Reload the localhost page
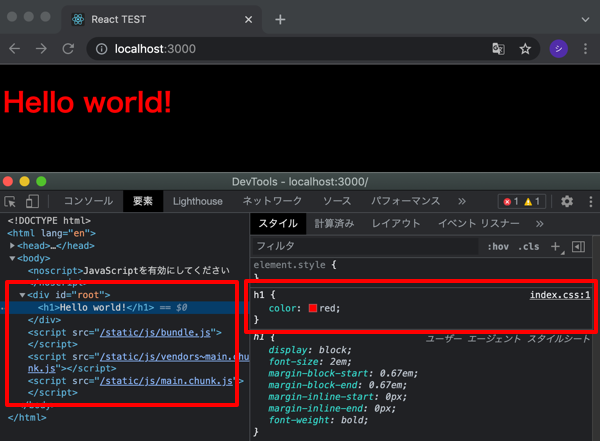Viewport: 600px width, 441px height. pos(68,49)
